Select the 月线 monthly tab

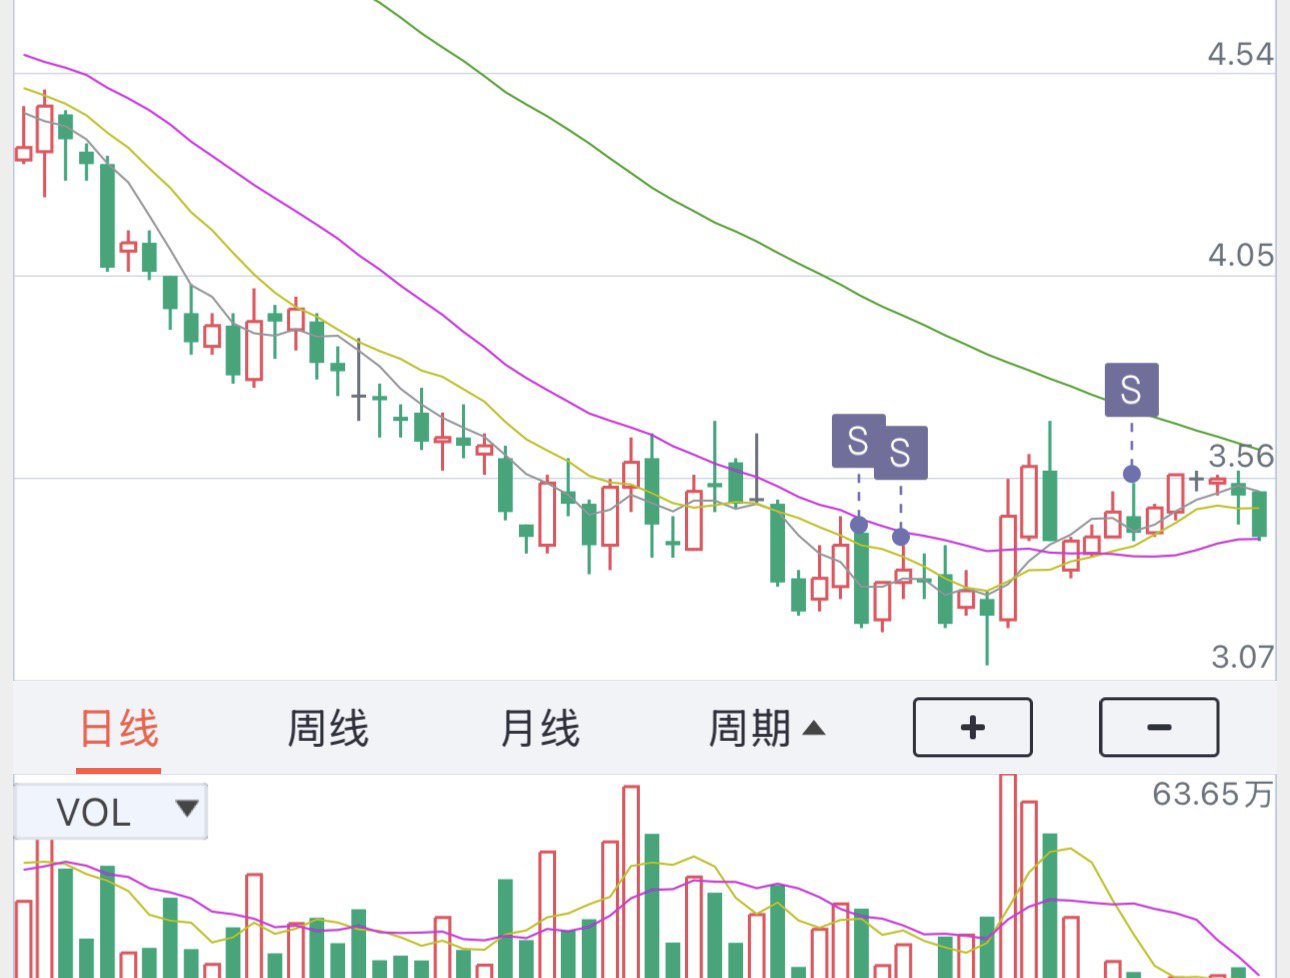(539, 728)
